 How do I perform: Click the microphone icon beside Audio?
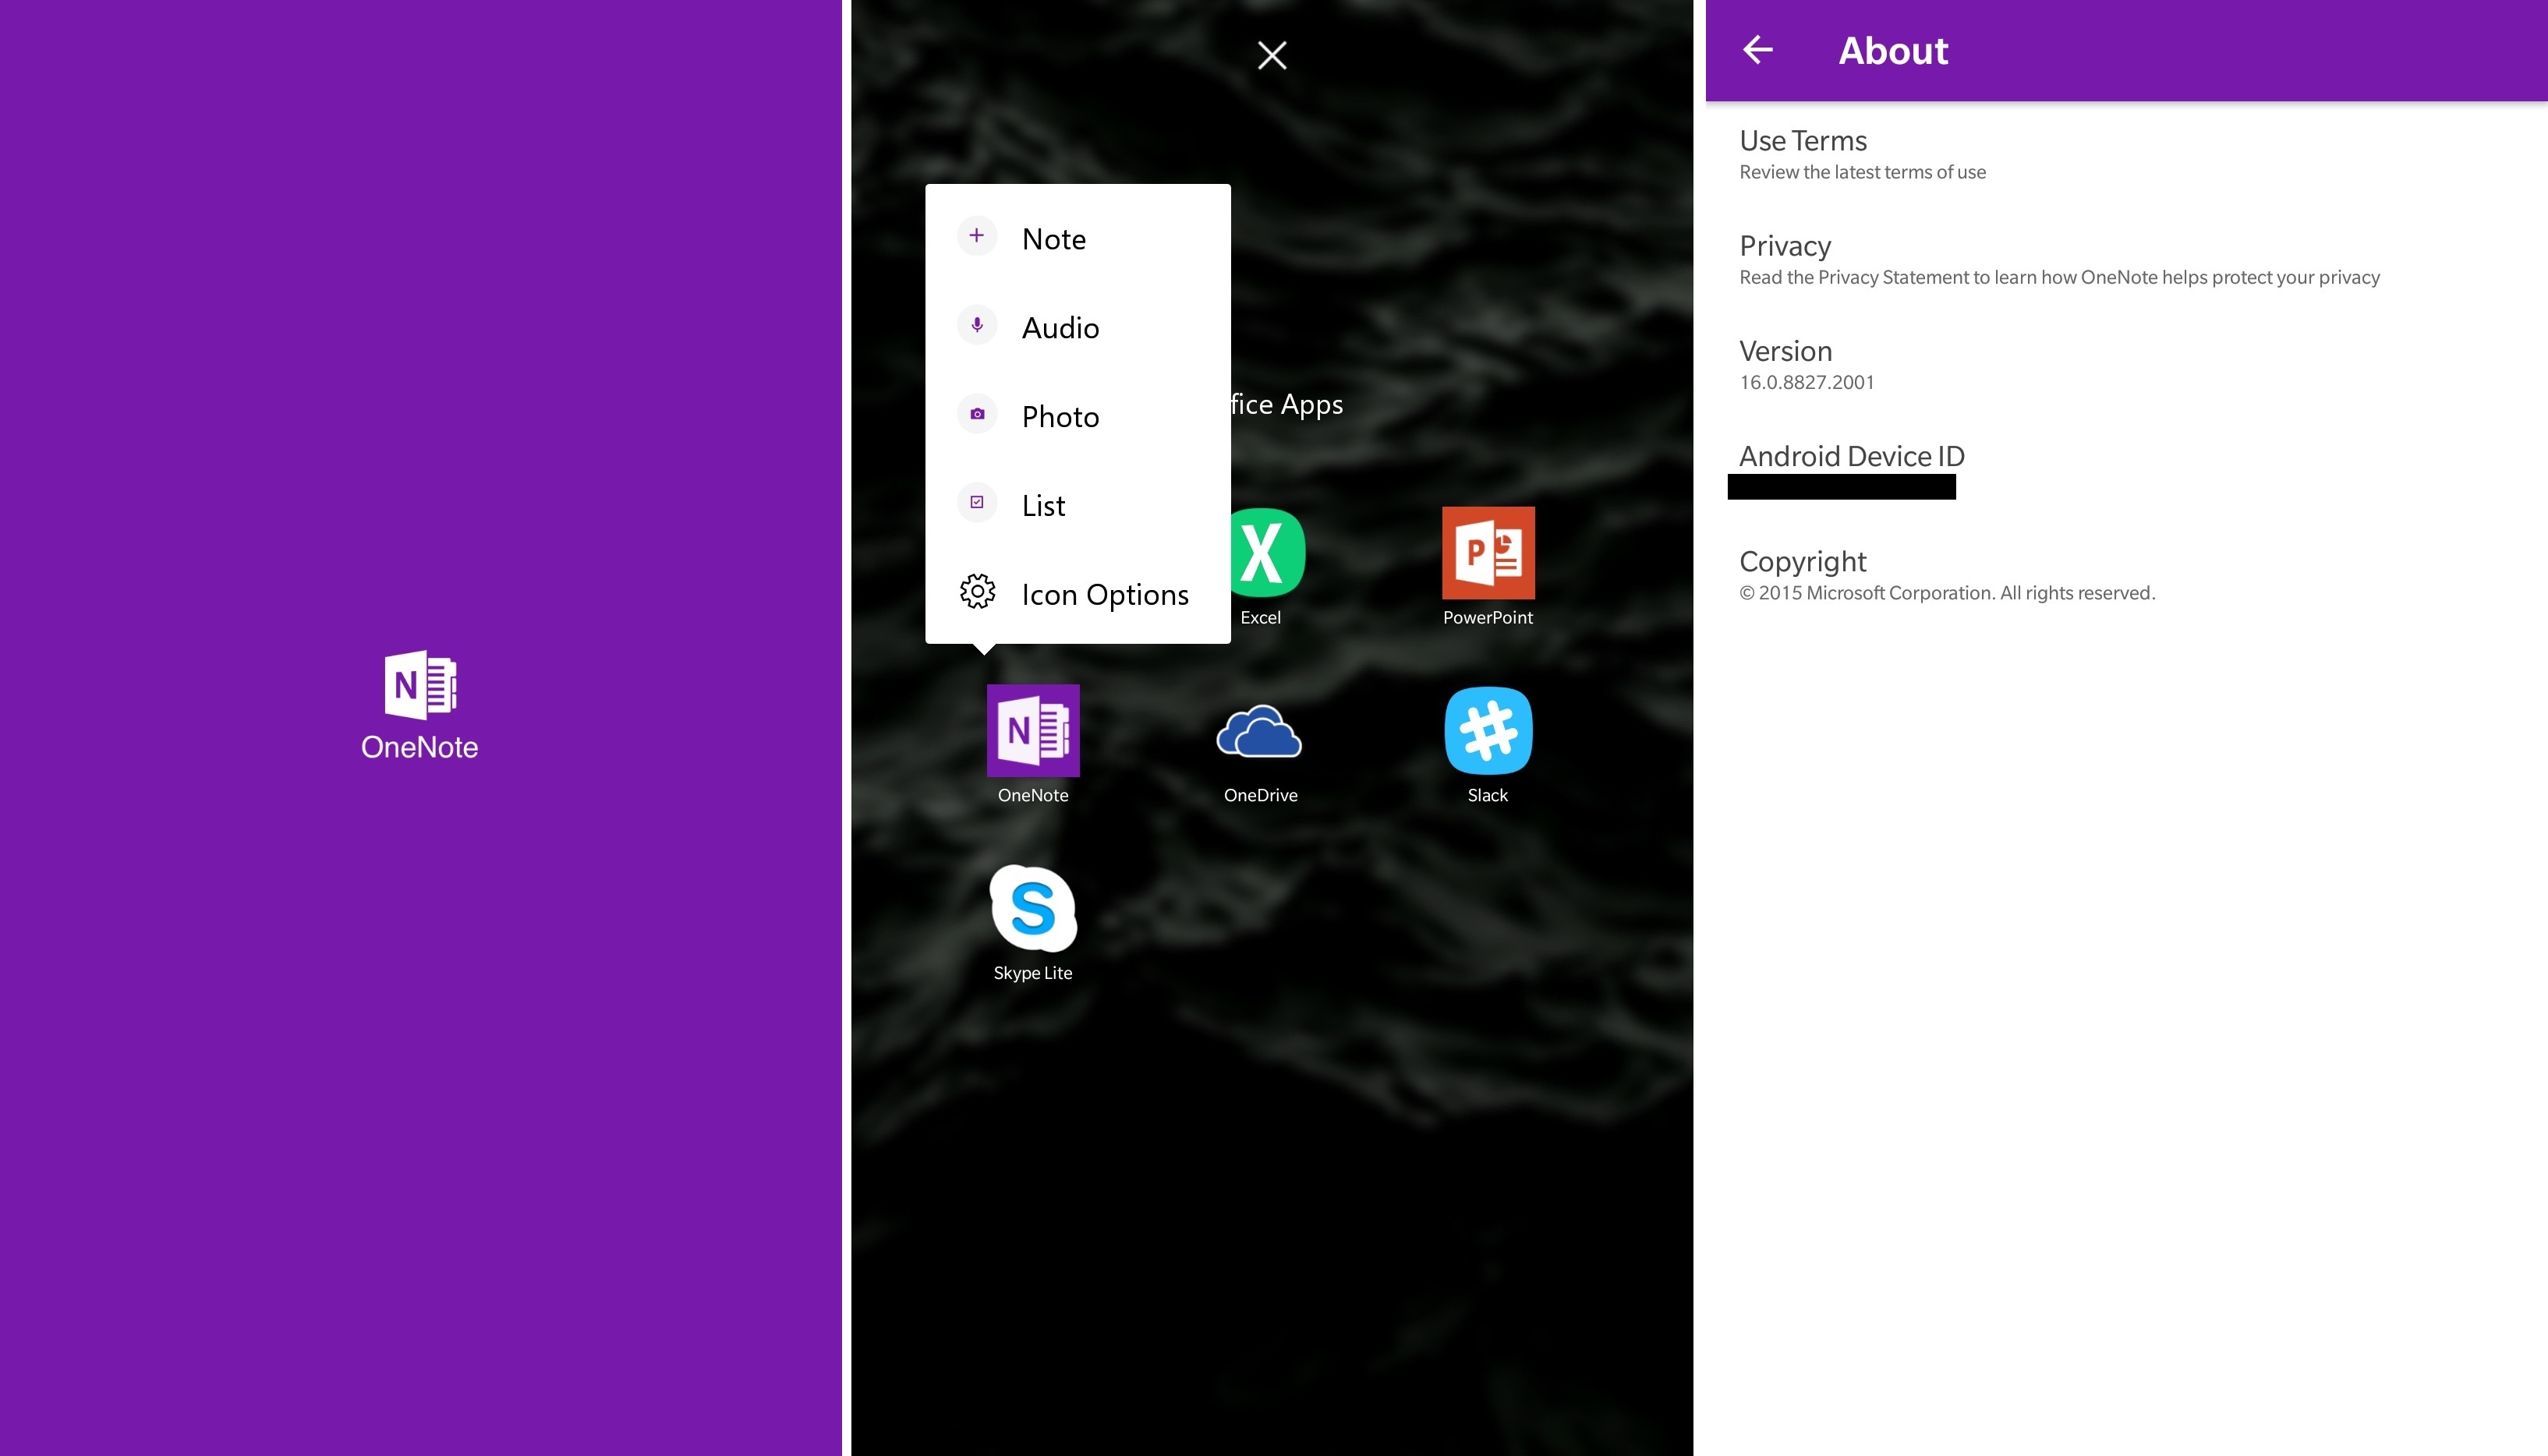[977, 325]
